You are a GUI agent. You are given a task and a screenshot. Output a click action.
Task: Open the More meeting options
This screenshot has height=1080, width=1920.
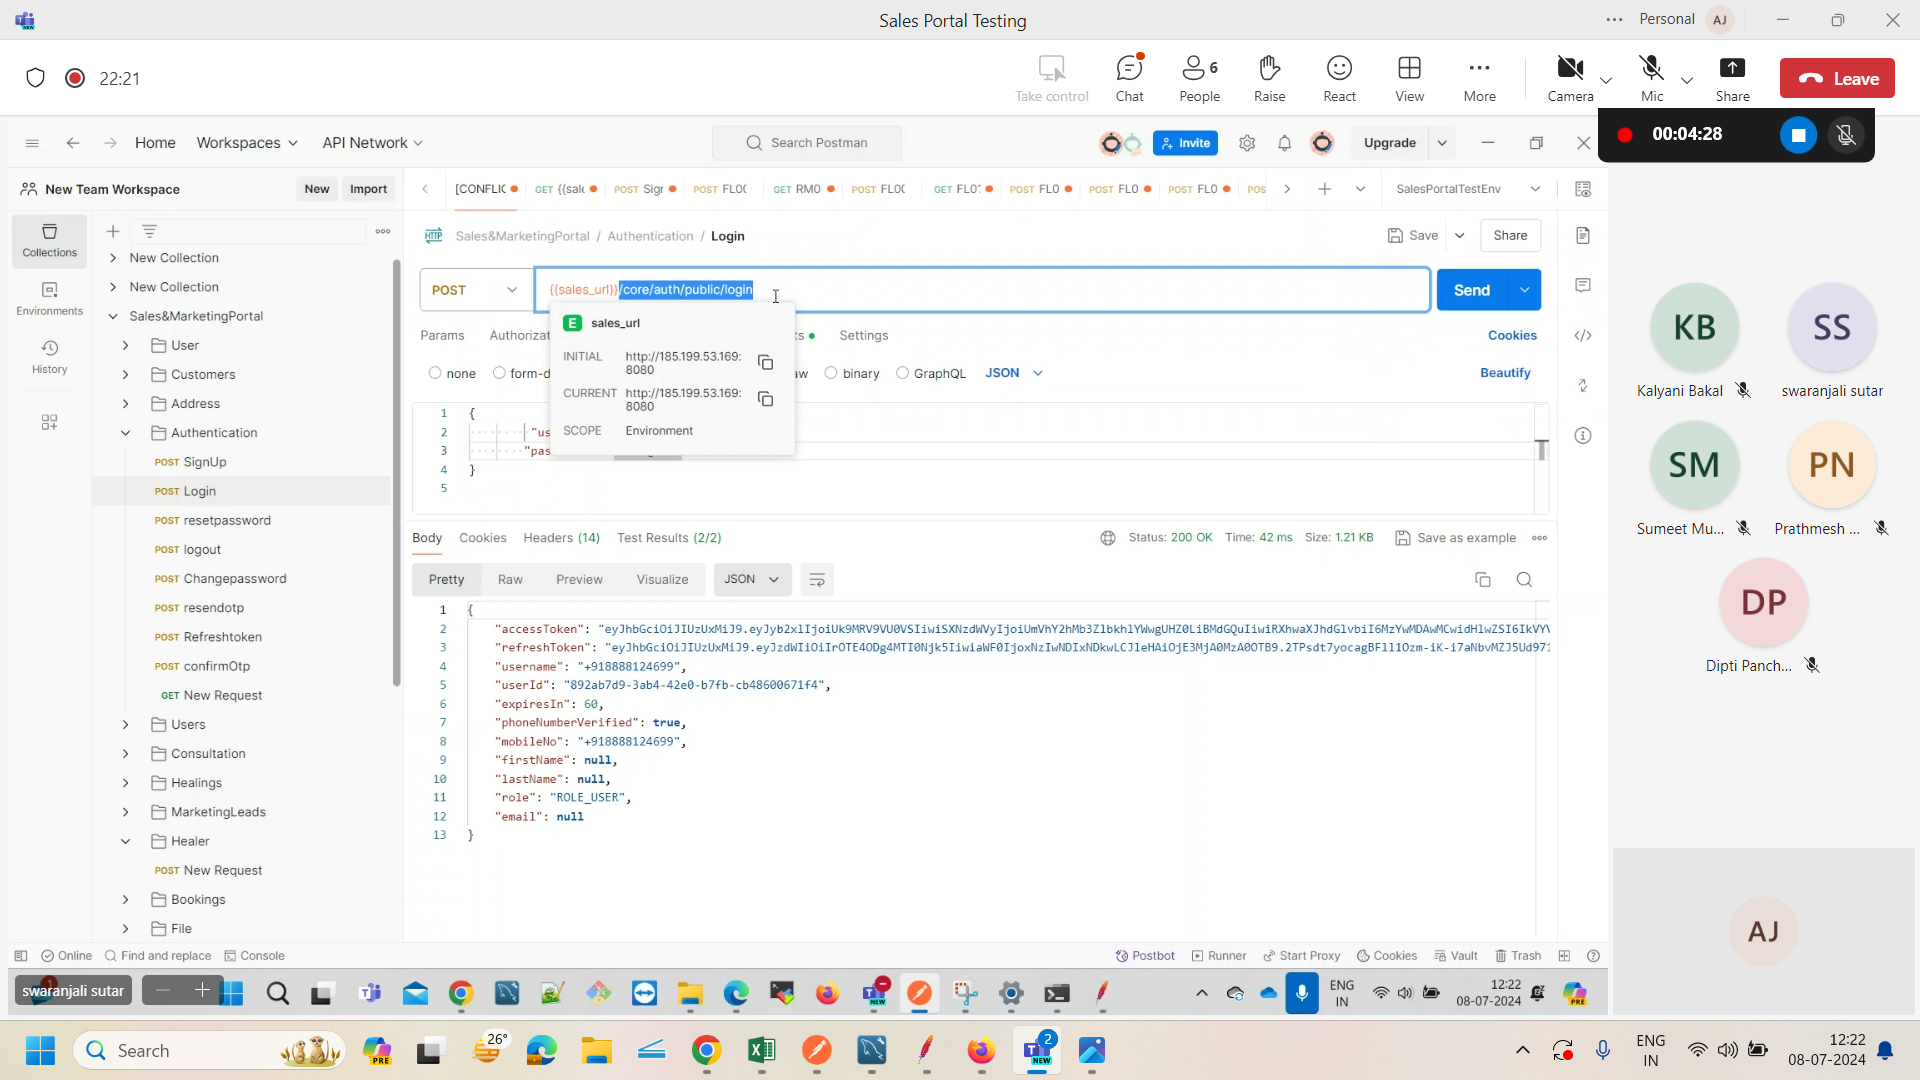click(1479, 78)
